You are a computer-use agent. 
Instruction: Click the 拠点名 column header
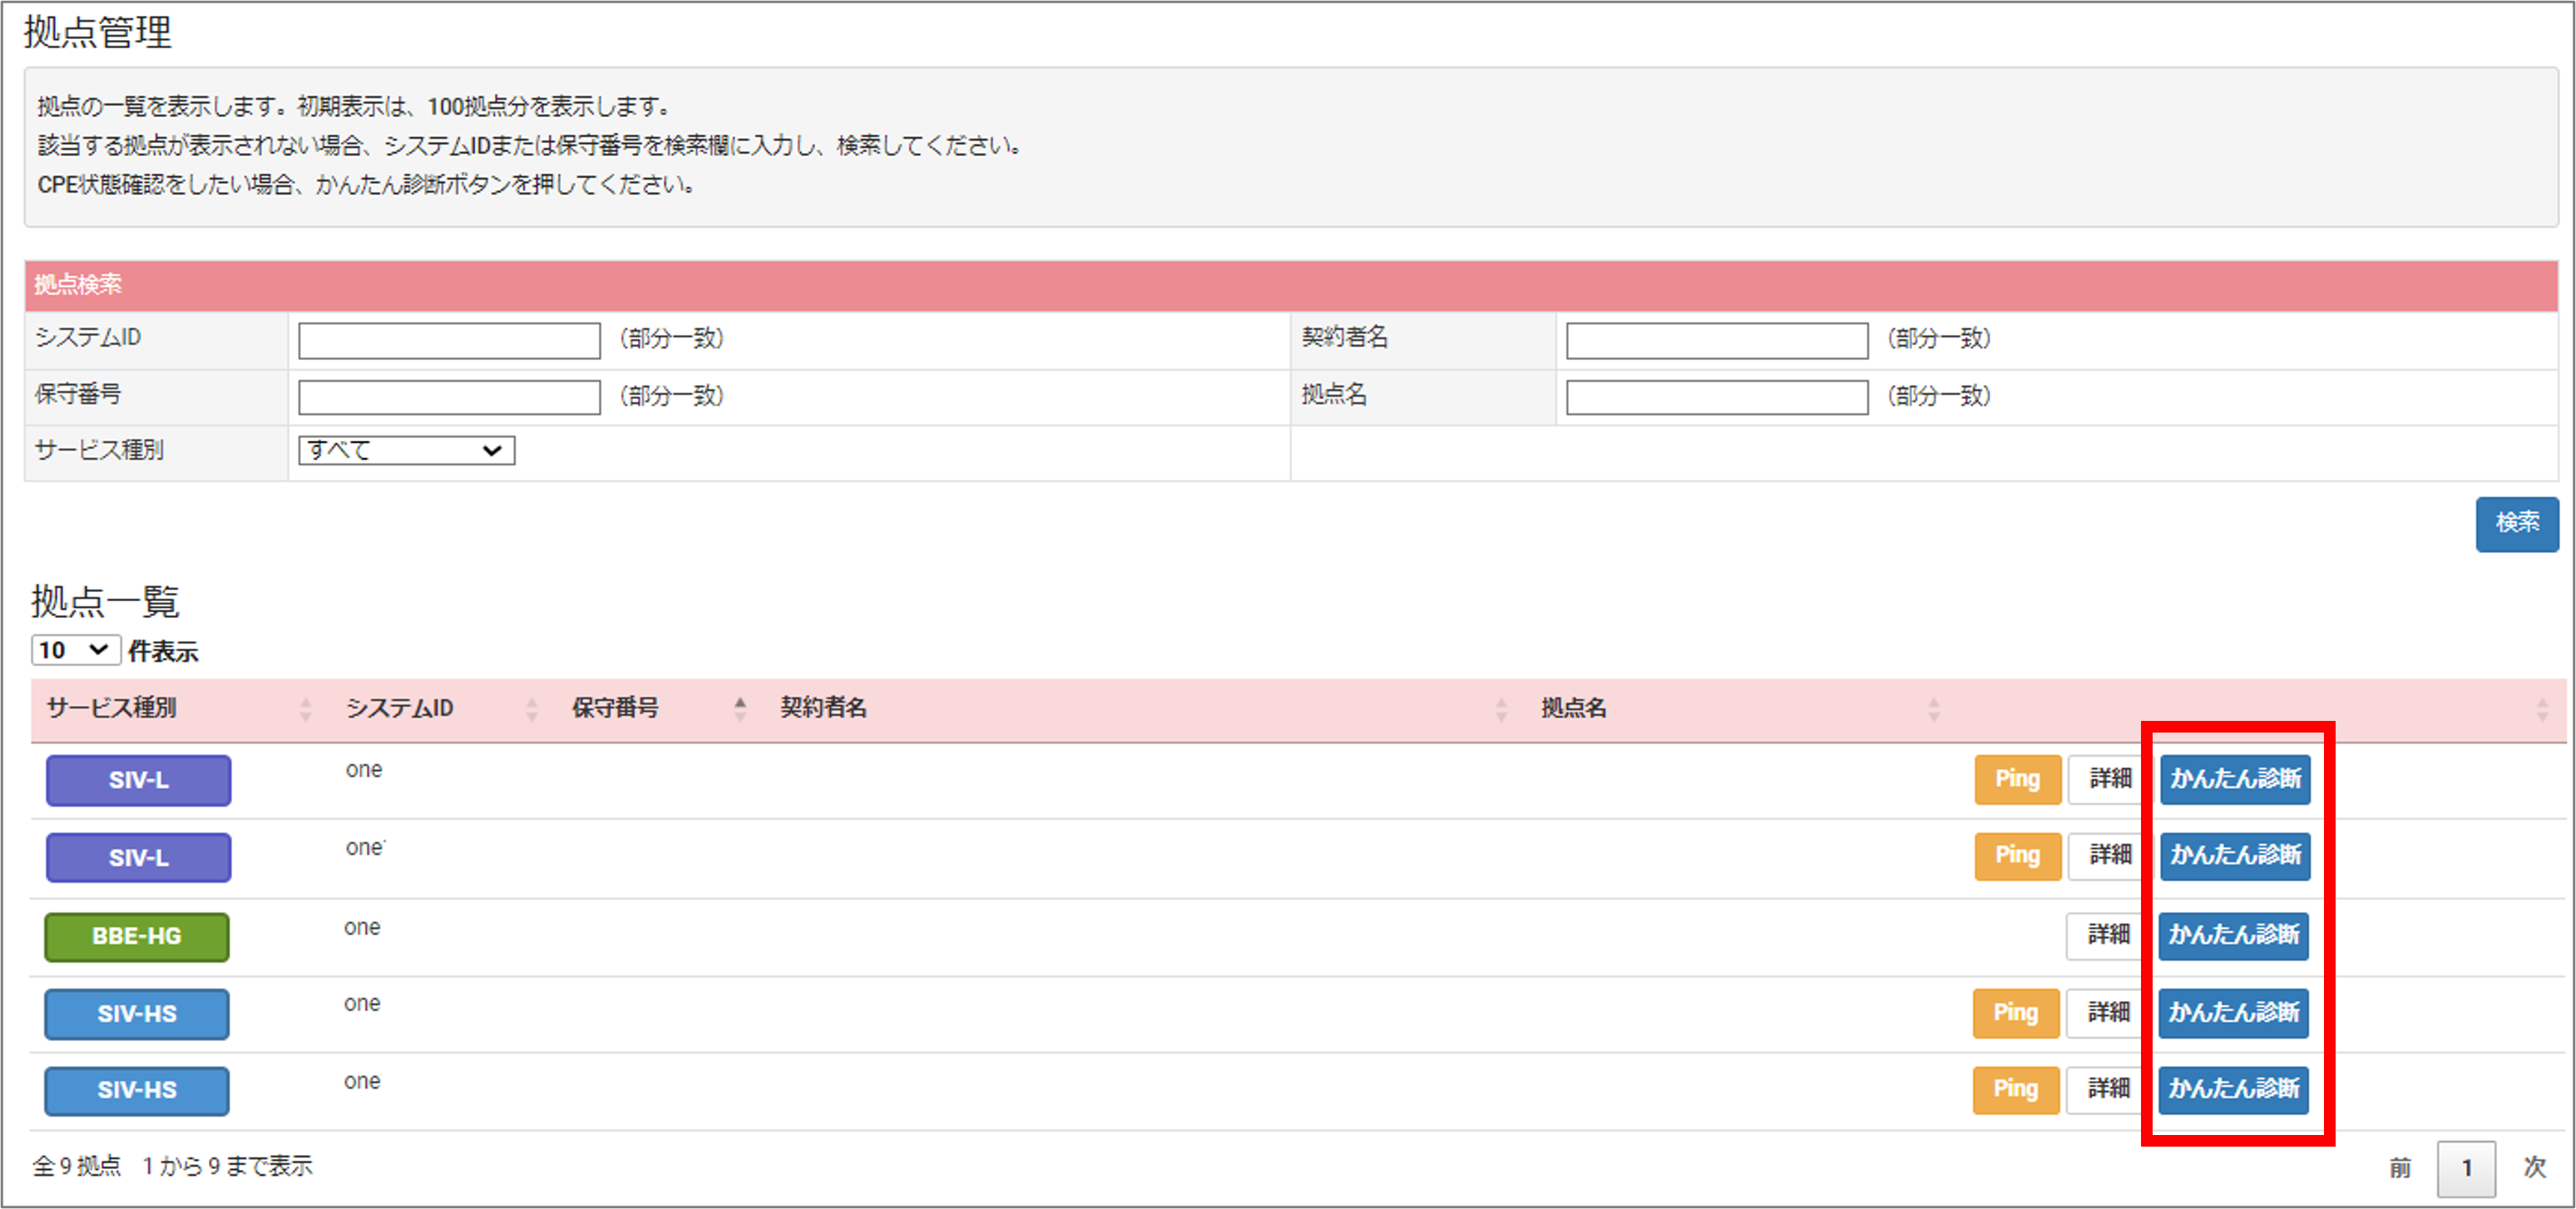click(x=1574, y=708)
